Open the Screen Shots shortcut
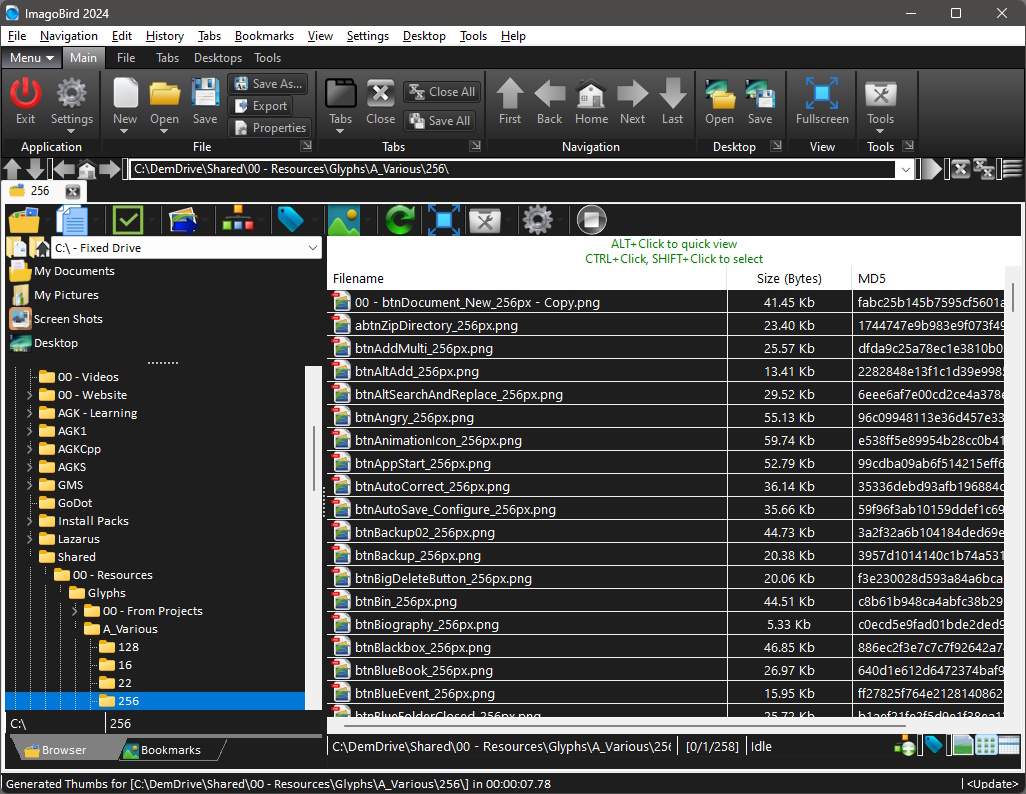 click(68, 319)
